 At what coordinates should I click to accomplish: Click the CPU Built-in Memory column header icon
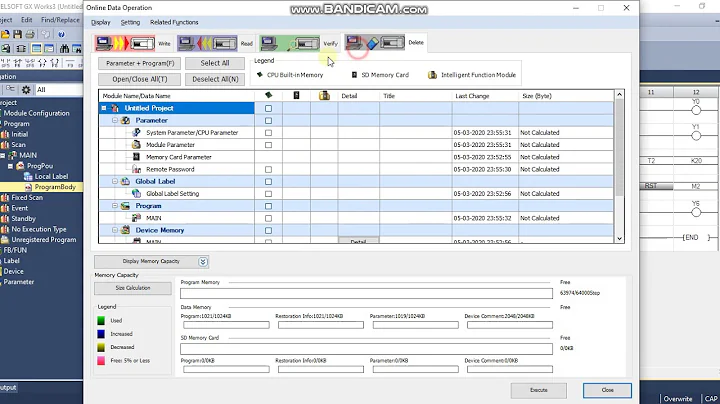[x=269, y=95]
